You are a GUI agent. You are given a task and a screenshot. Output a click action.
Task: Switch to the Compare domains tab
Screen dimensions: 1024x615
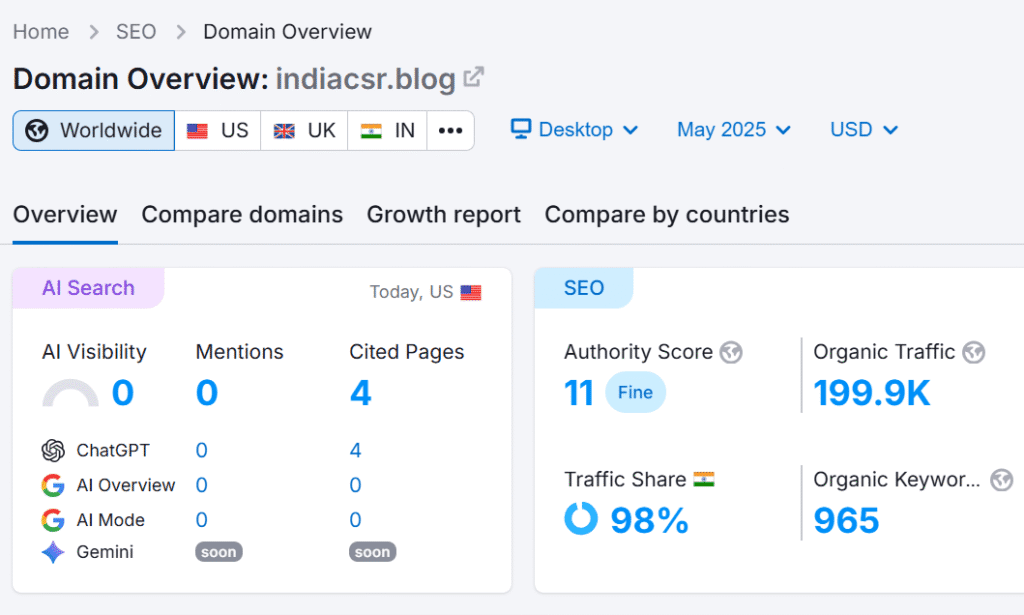click(242, 214)
